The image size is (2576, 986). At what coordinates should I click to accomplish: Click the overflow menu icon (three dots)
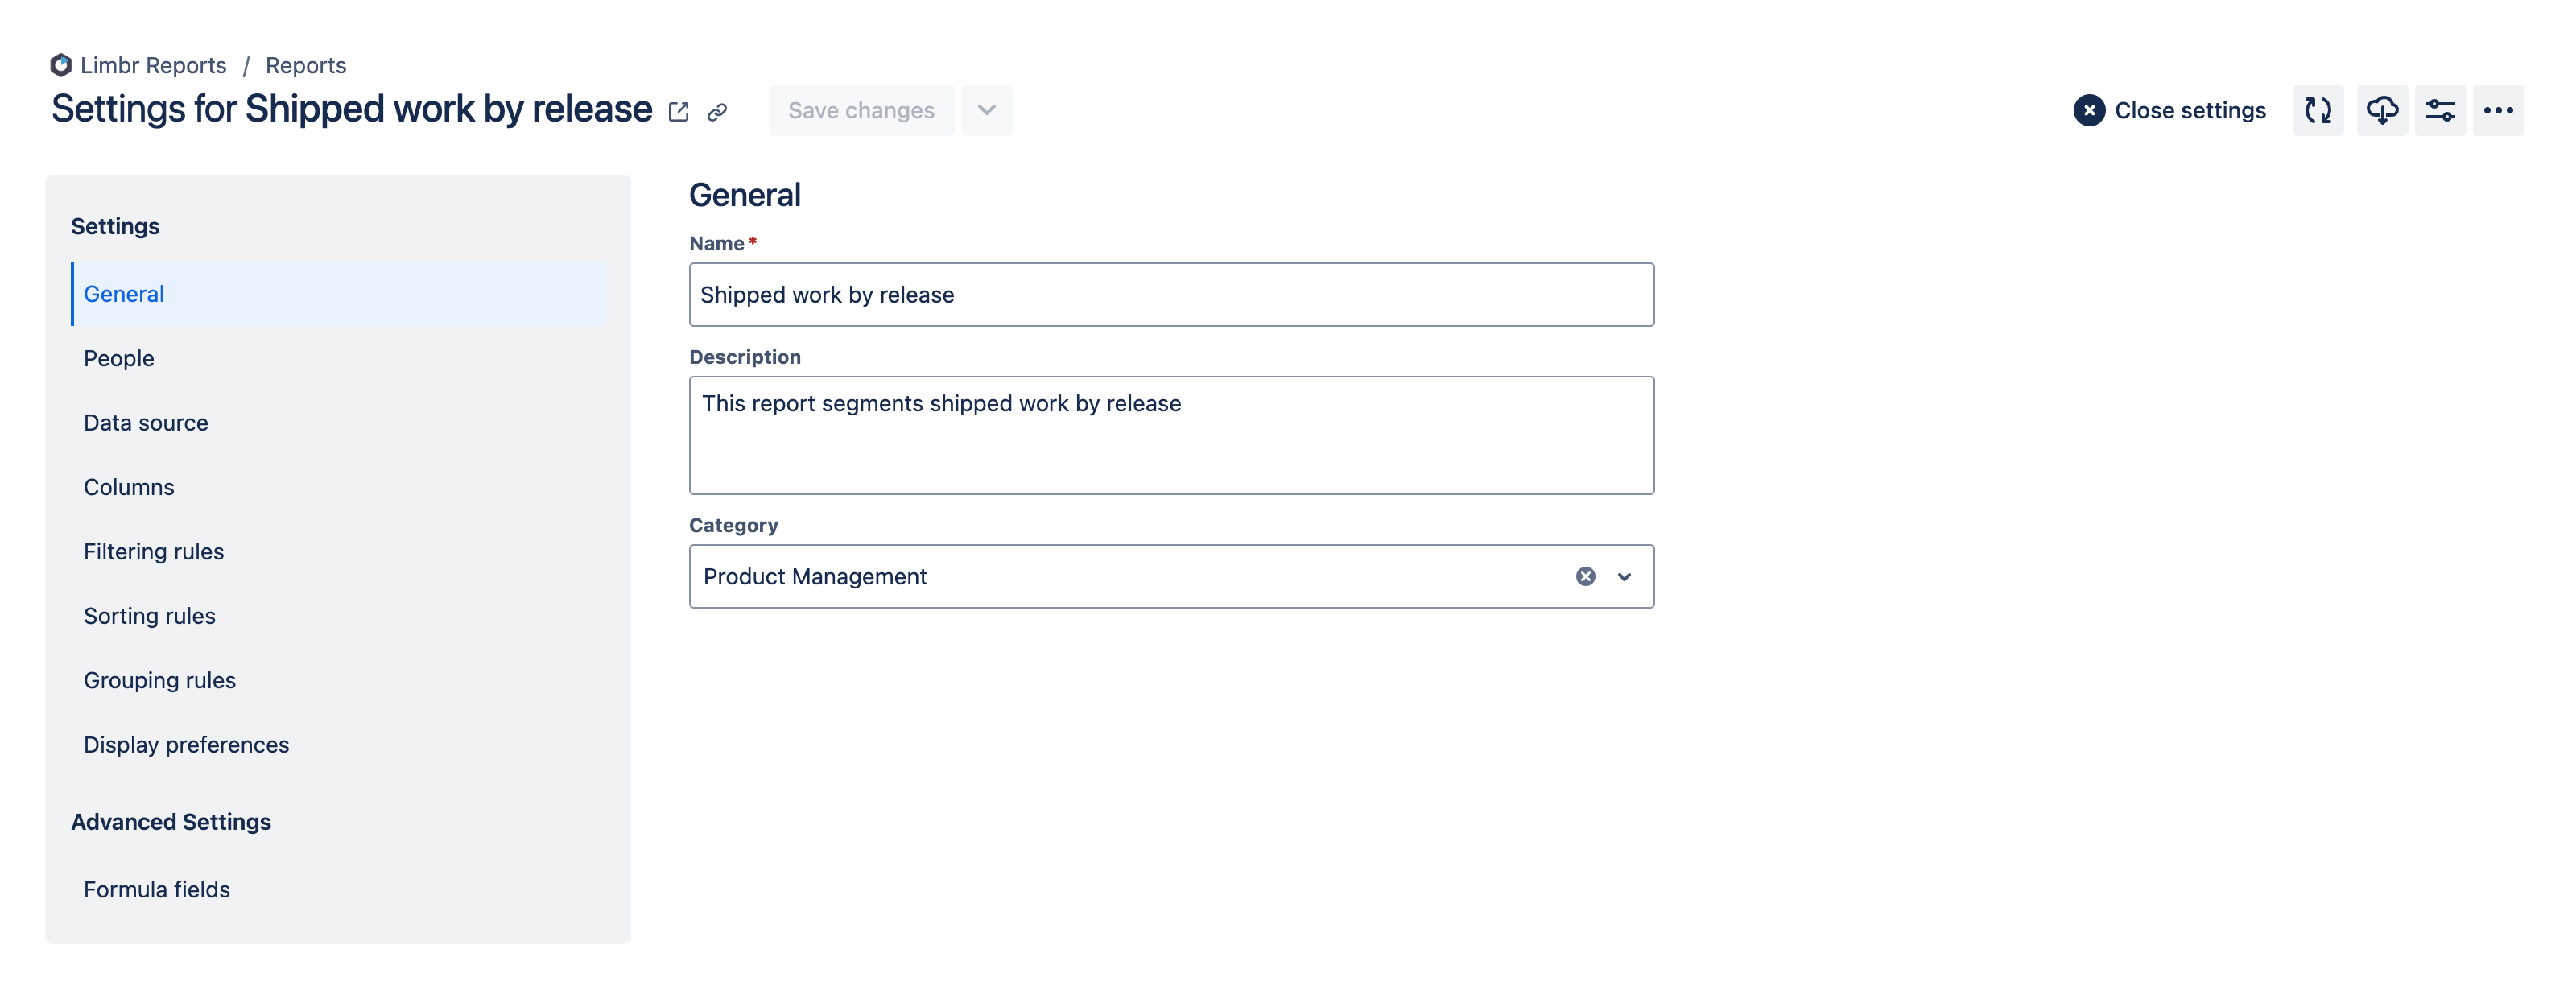(2502, 110)
